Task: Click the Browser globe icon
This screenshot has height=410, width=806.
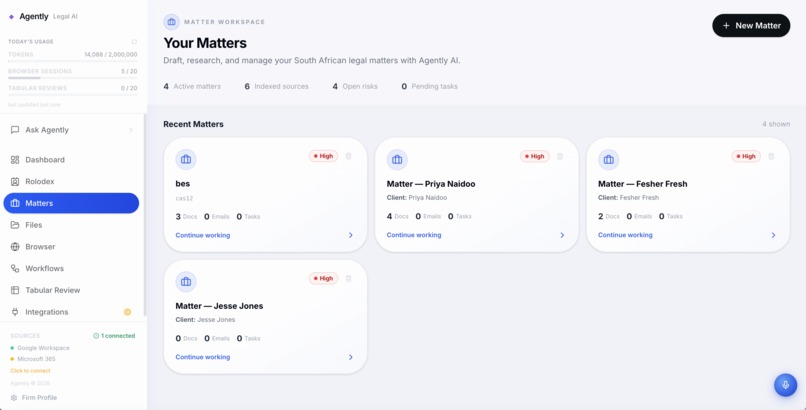Action: click(x=15, y=247)
